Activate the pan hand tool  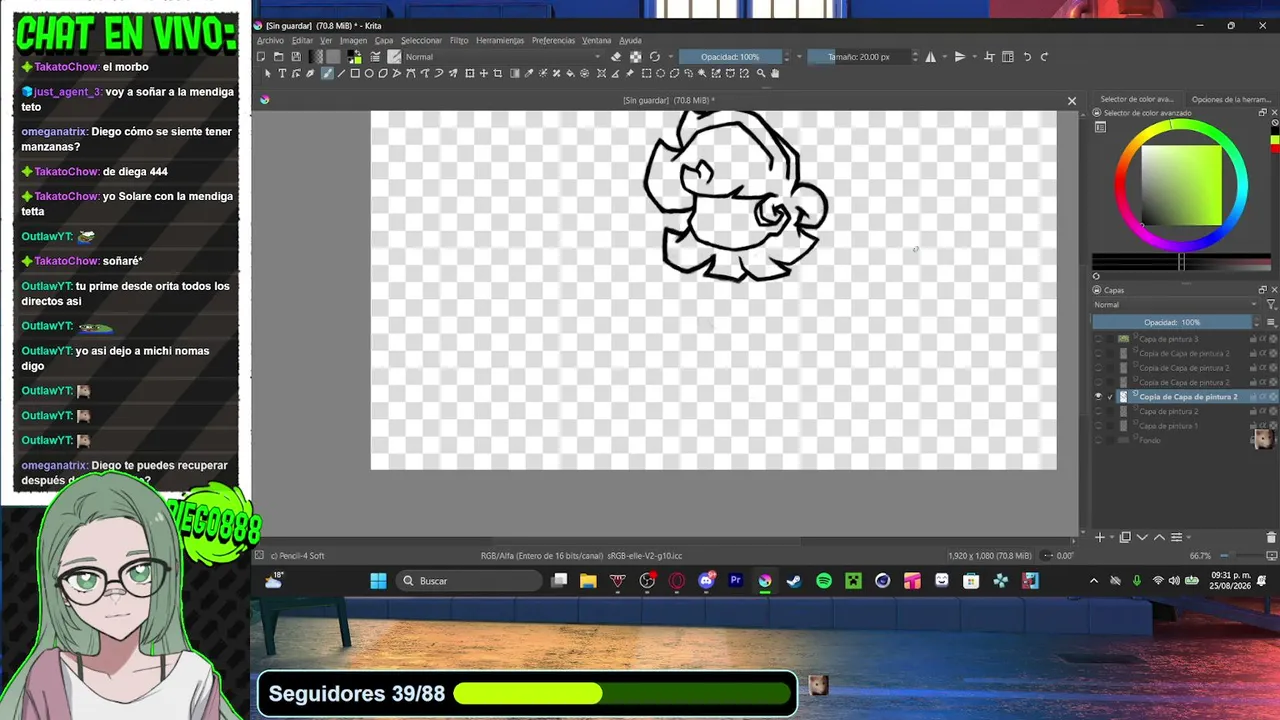pos(775,73)
